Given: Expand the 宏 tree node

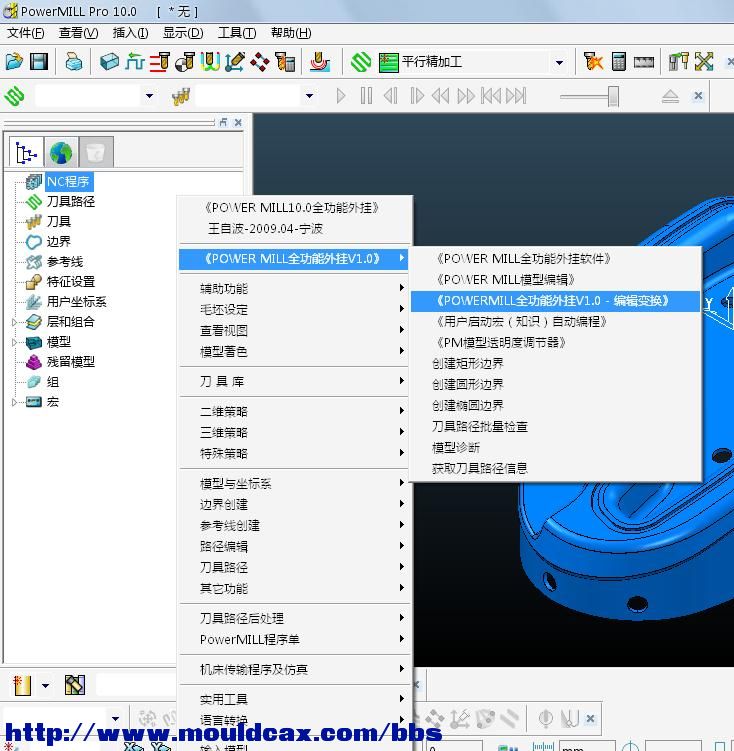Looking at the screenshot, I should point(14,402).
